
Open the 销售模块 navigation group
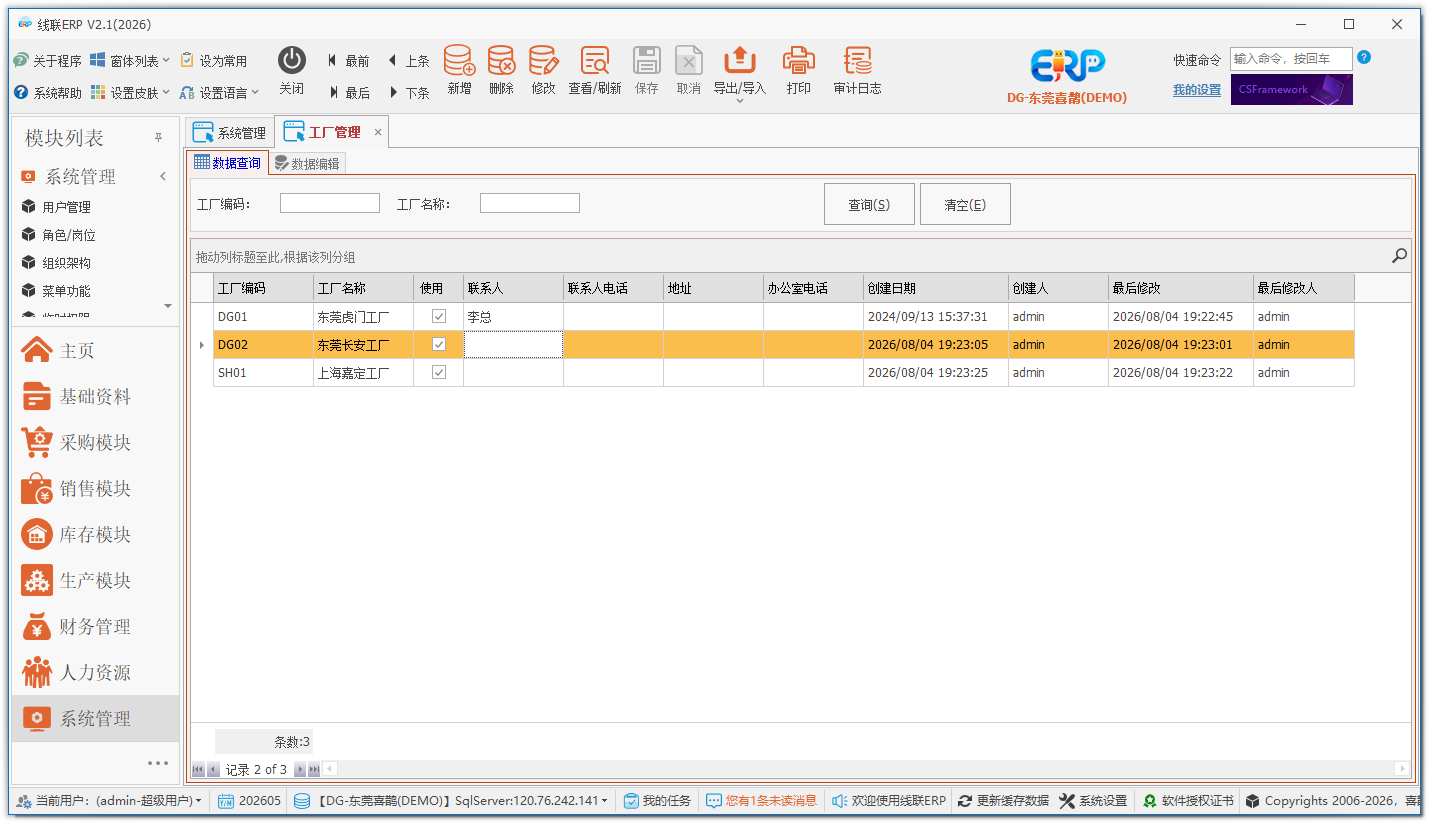point(95,489)
